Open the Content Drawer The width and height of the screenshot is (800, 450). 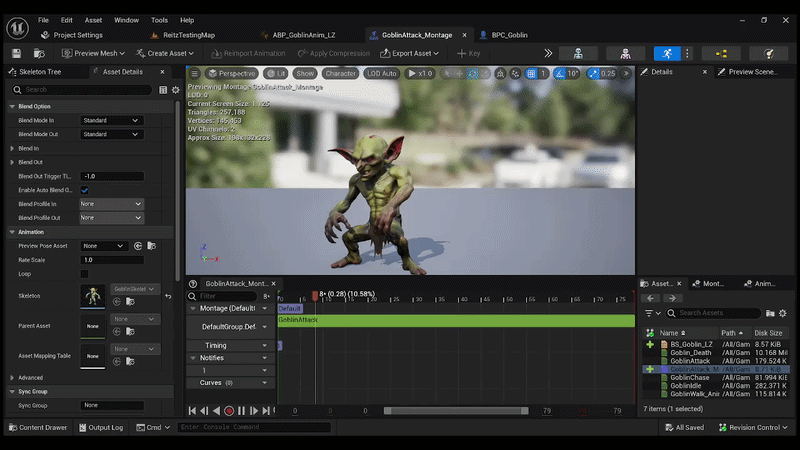click(38, 428)
